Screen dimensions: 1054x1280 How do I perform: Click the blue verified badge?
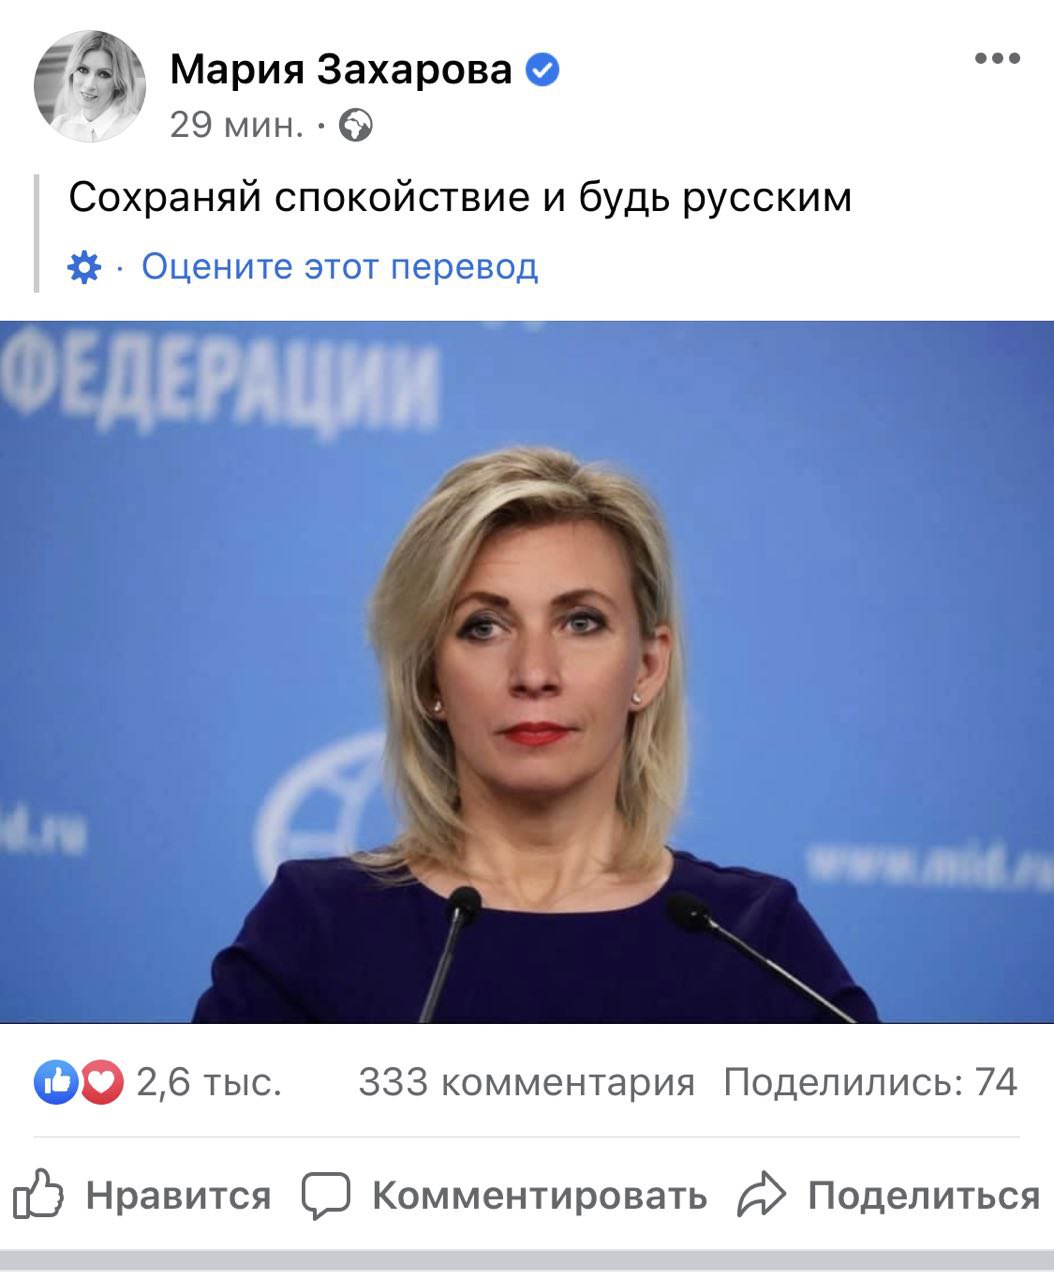pyautogui.click(x=543, y=70)
